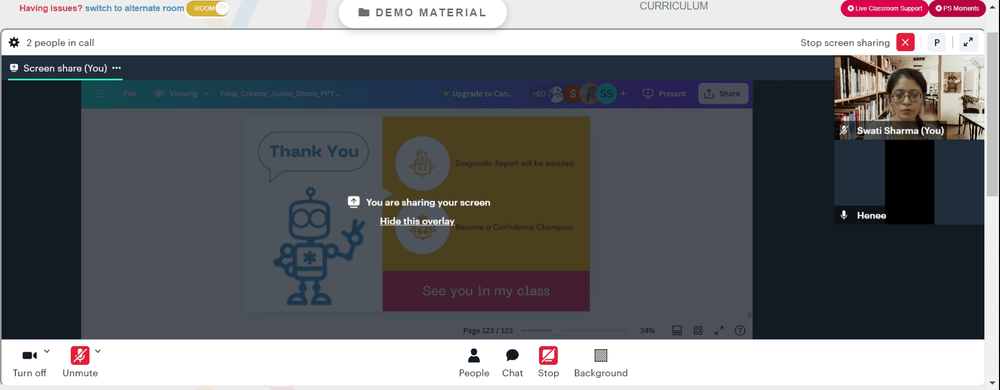Open Screen share tab options ellipsis
Viewport: 1000px width, 390px height.
point(117,68)
